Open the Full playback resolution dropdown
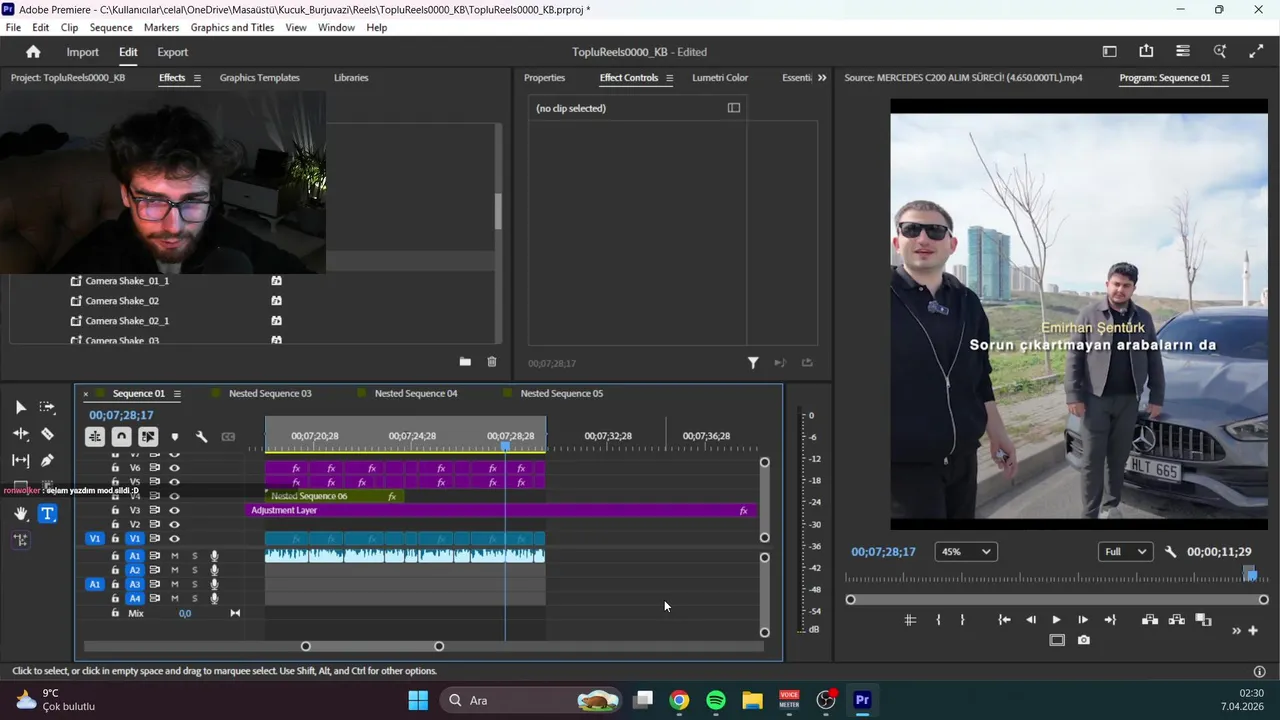Screen dimensions: 1280x720 (x=1124, y=552)
